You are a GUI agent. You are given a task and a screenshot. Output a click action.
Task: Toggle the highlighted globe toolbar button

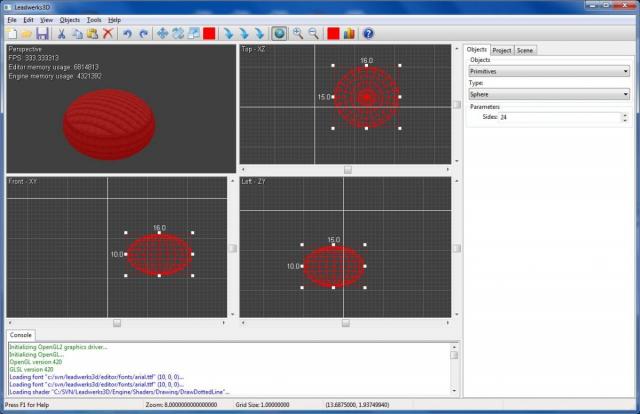pyautogui.click(x=279, y=33)
